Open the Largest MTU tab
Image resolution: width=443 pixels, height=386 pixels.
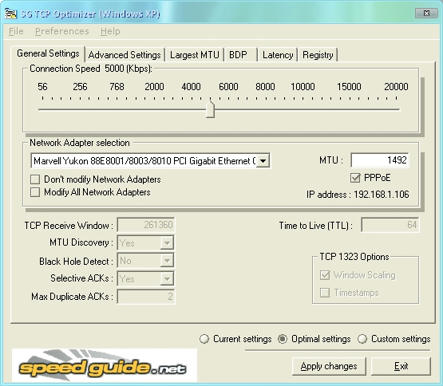(x=195, y=55)
